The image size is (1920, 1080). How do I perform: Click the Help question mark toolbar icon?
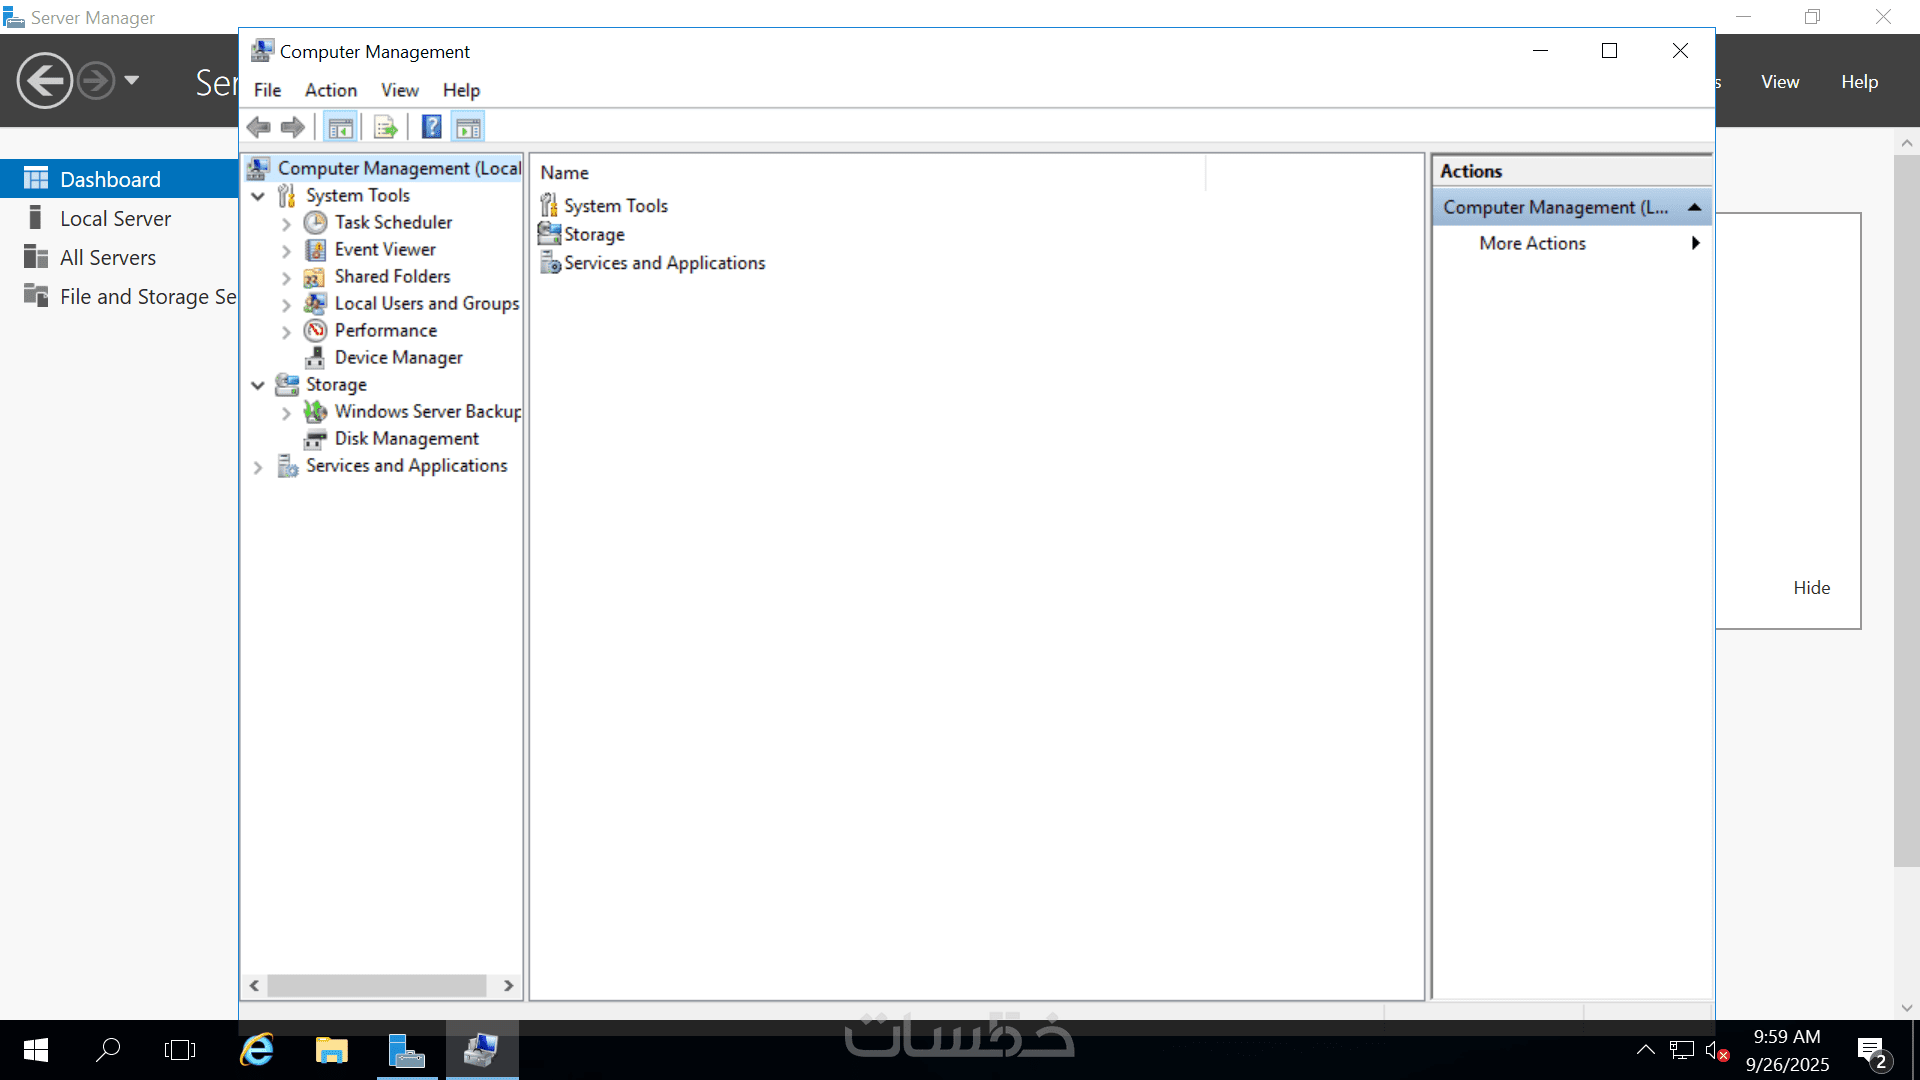click(x=431, y=127)
